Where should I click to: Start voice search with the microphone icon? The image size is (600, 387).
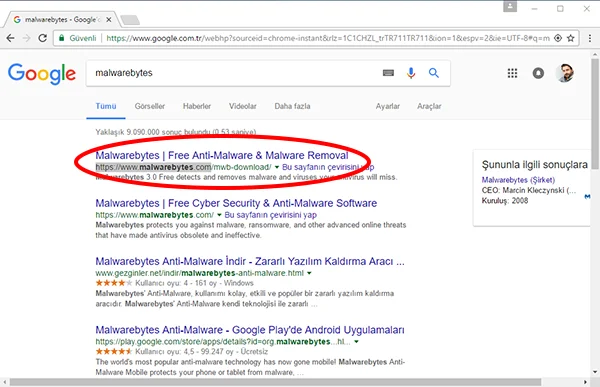[411, 73]
